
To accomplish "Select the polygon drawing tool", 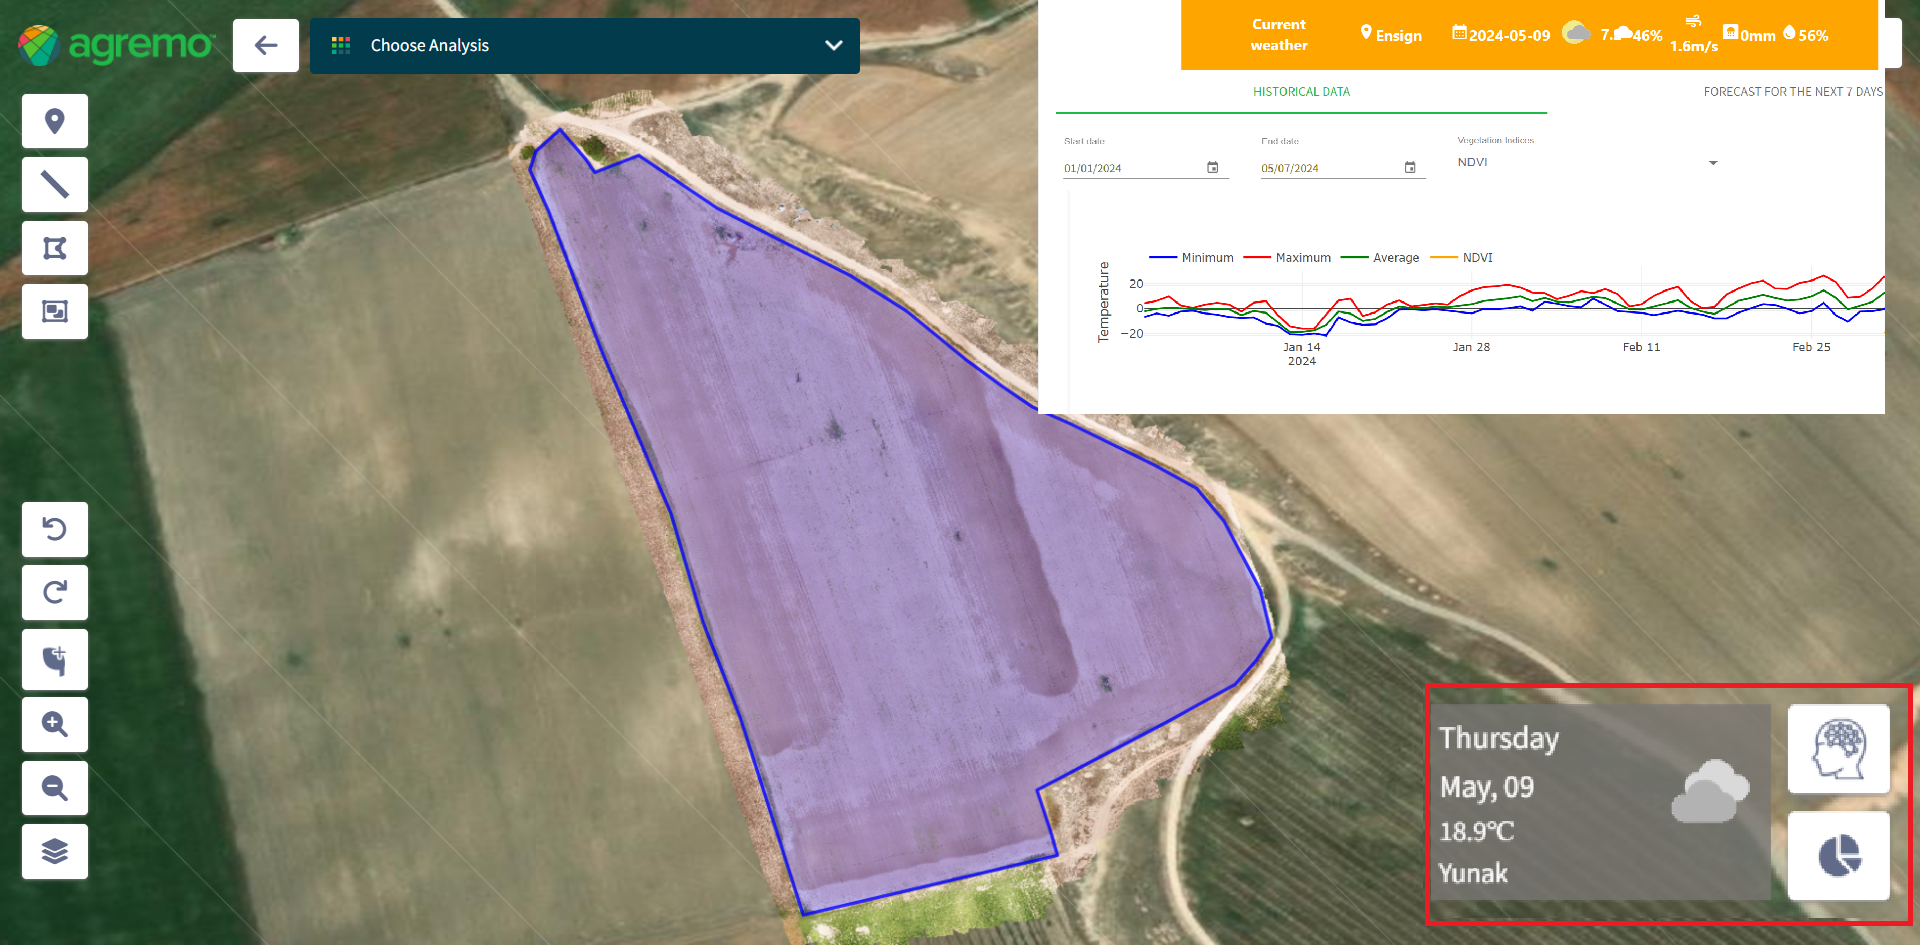I will tap(55, 248).
